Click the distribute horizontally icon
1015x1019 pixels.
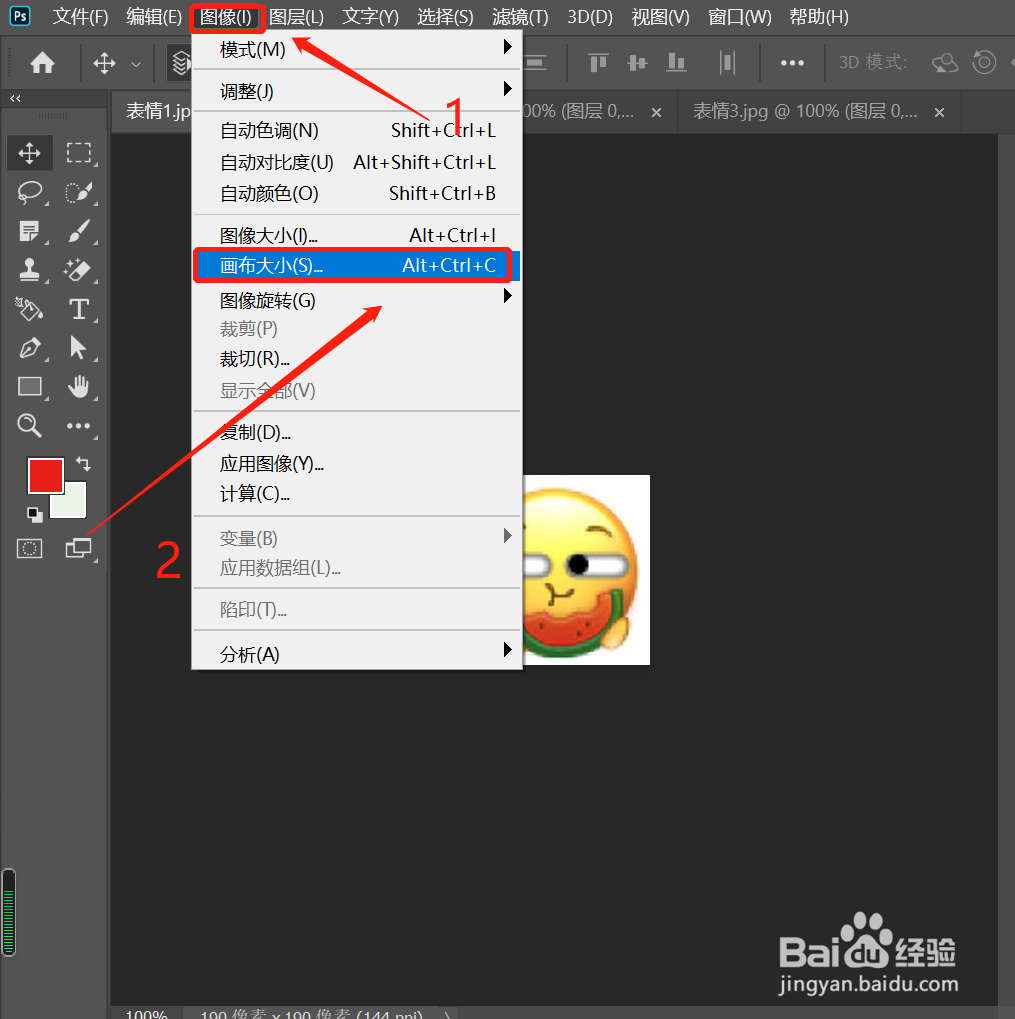click(x=727, y=63)
